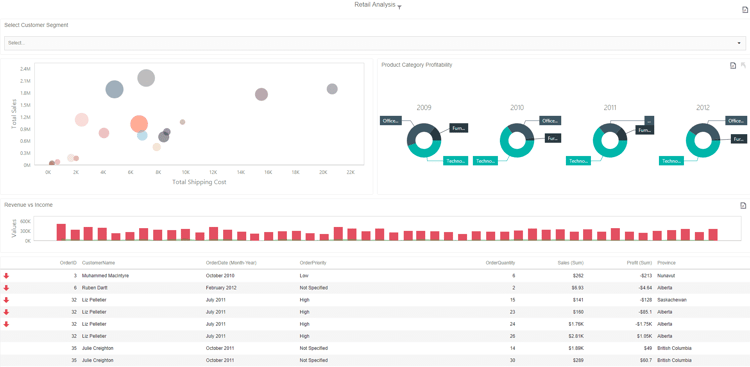Sort by the OrderQuantity column header

pos(500,263)
